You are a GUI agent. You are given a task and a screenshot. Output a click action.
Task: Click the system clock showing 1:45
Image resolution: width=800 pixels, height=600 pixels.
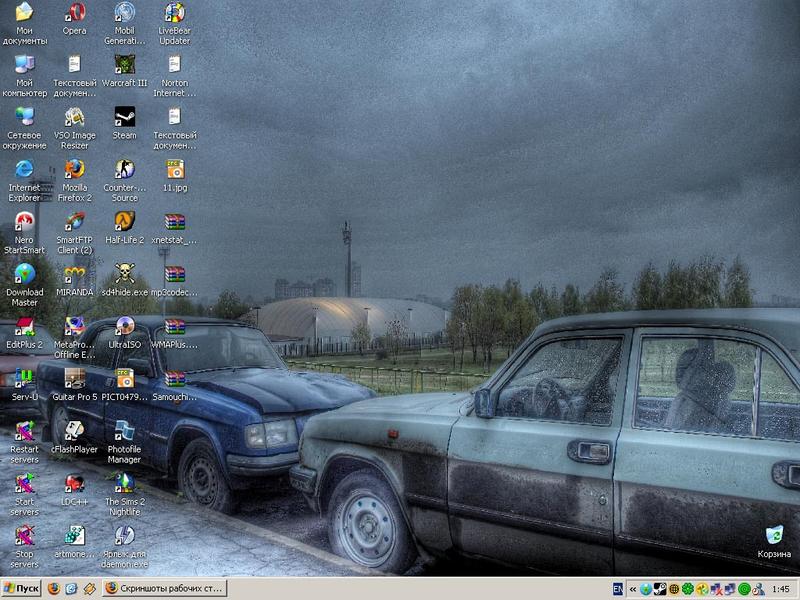[781, 589]
